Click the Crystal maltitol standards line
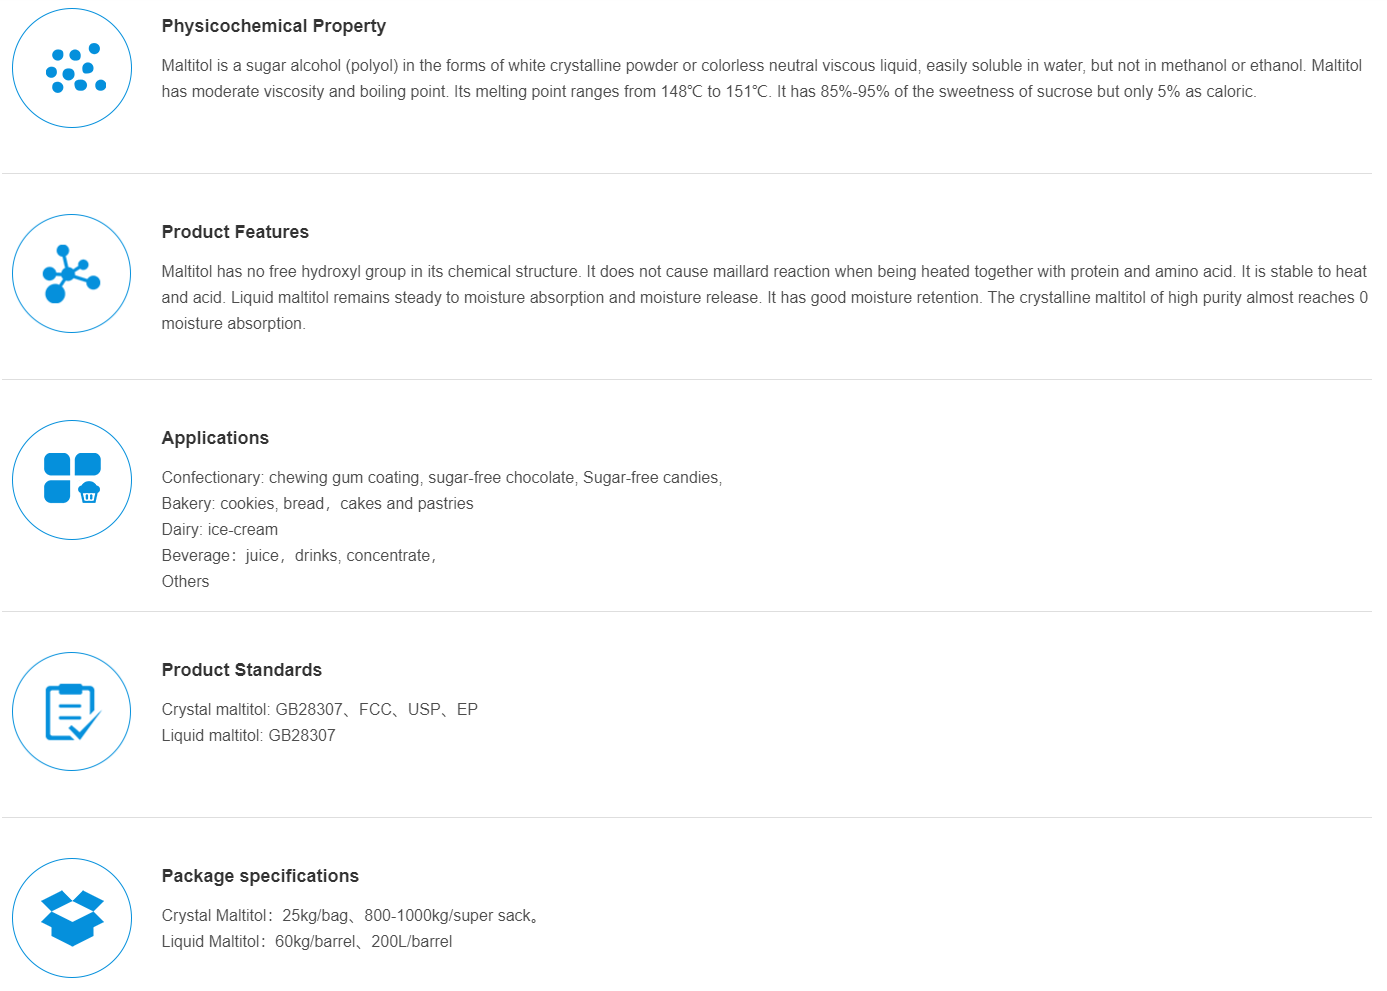 [319, 710]
